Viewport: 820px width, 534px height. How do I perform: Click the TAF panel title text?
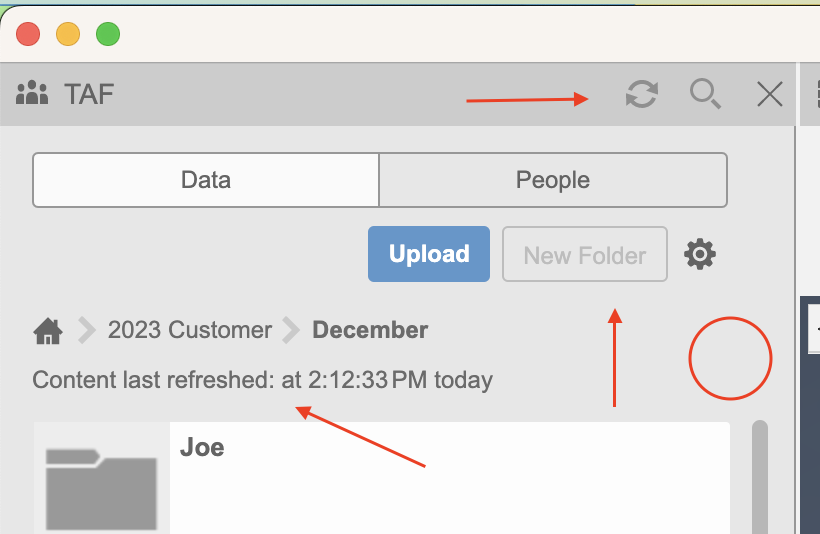coord(89,95)
